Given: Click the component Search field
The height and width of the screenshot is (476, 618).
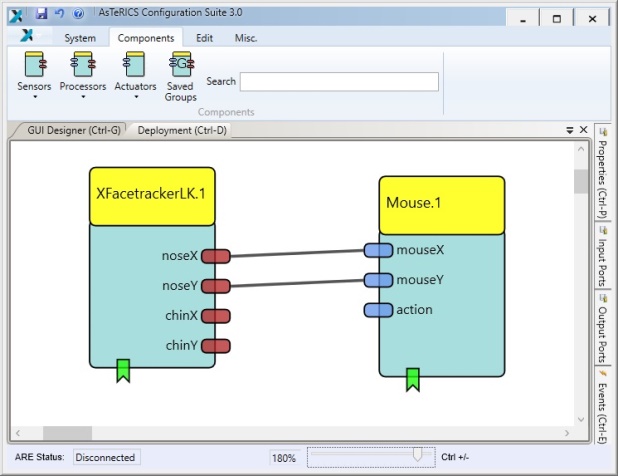Looking at the screenshot, I should click(x=338, y=82).
